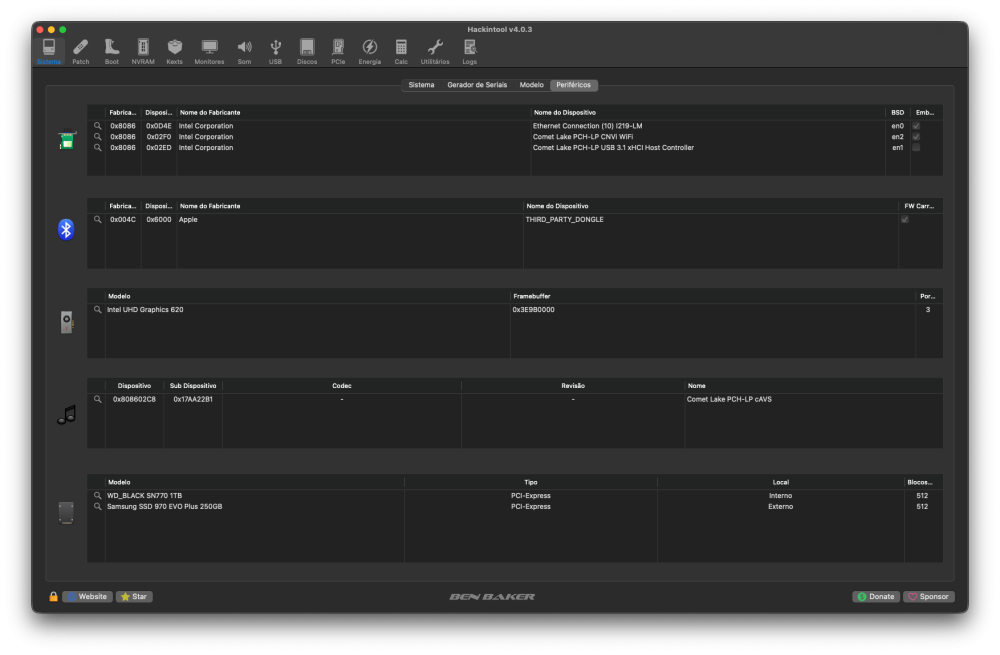The width and height of the screenshot is (1000, 655).
Task: Click magnifier for Comet Lake CNVi WiFi row
Action: [98, 136]
